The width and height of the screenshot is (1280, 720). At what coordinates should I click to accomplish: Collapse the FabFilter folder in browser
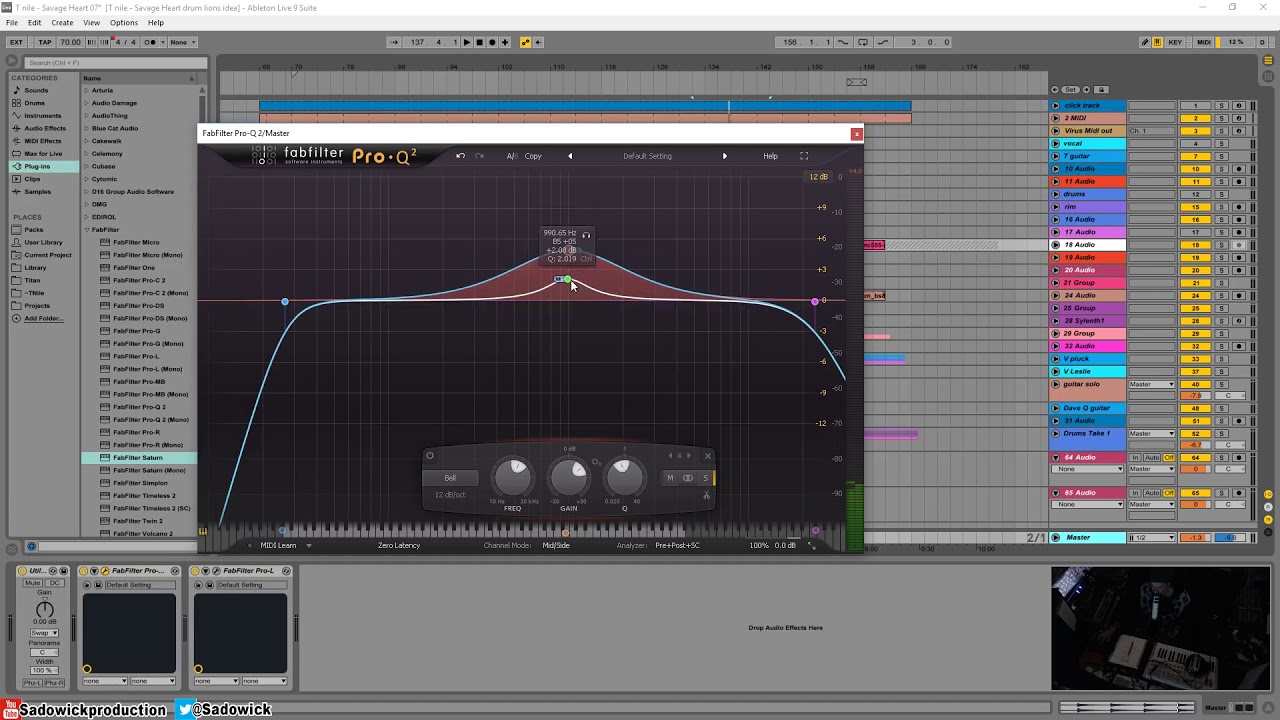(87, 230)
